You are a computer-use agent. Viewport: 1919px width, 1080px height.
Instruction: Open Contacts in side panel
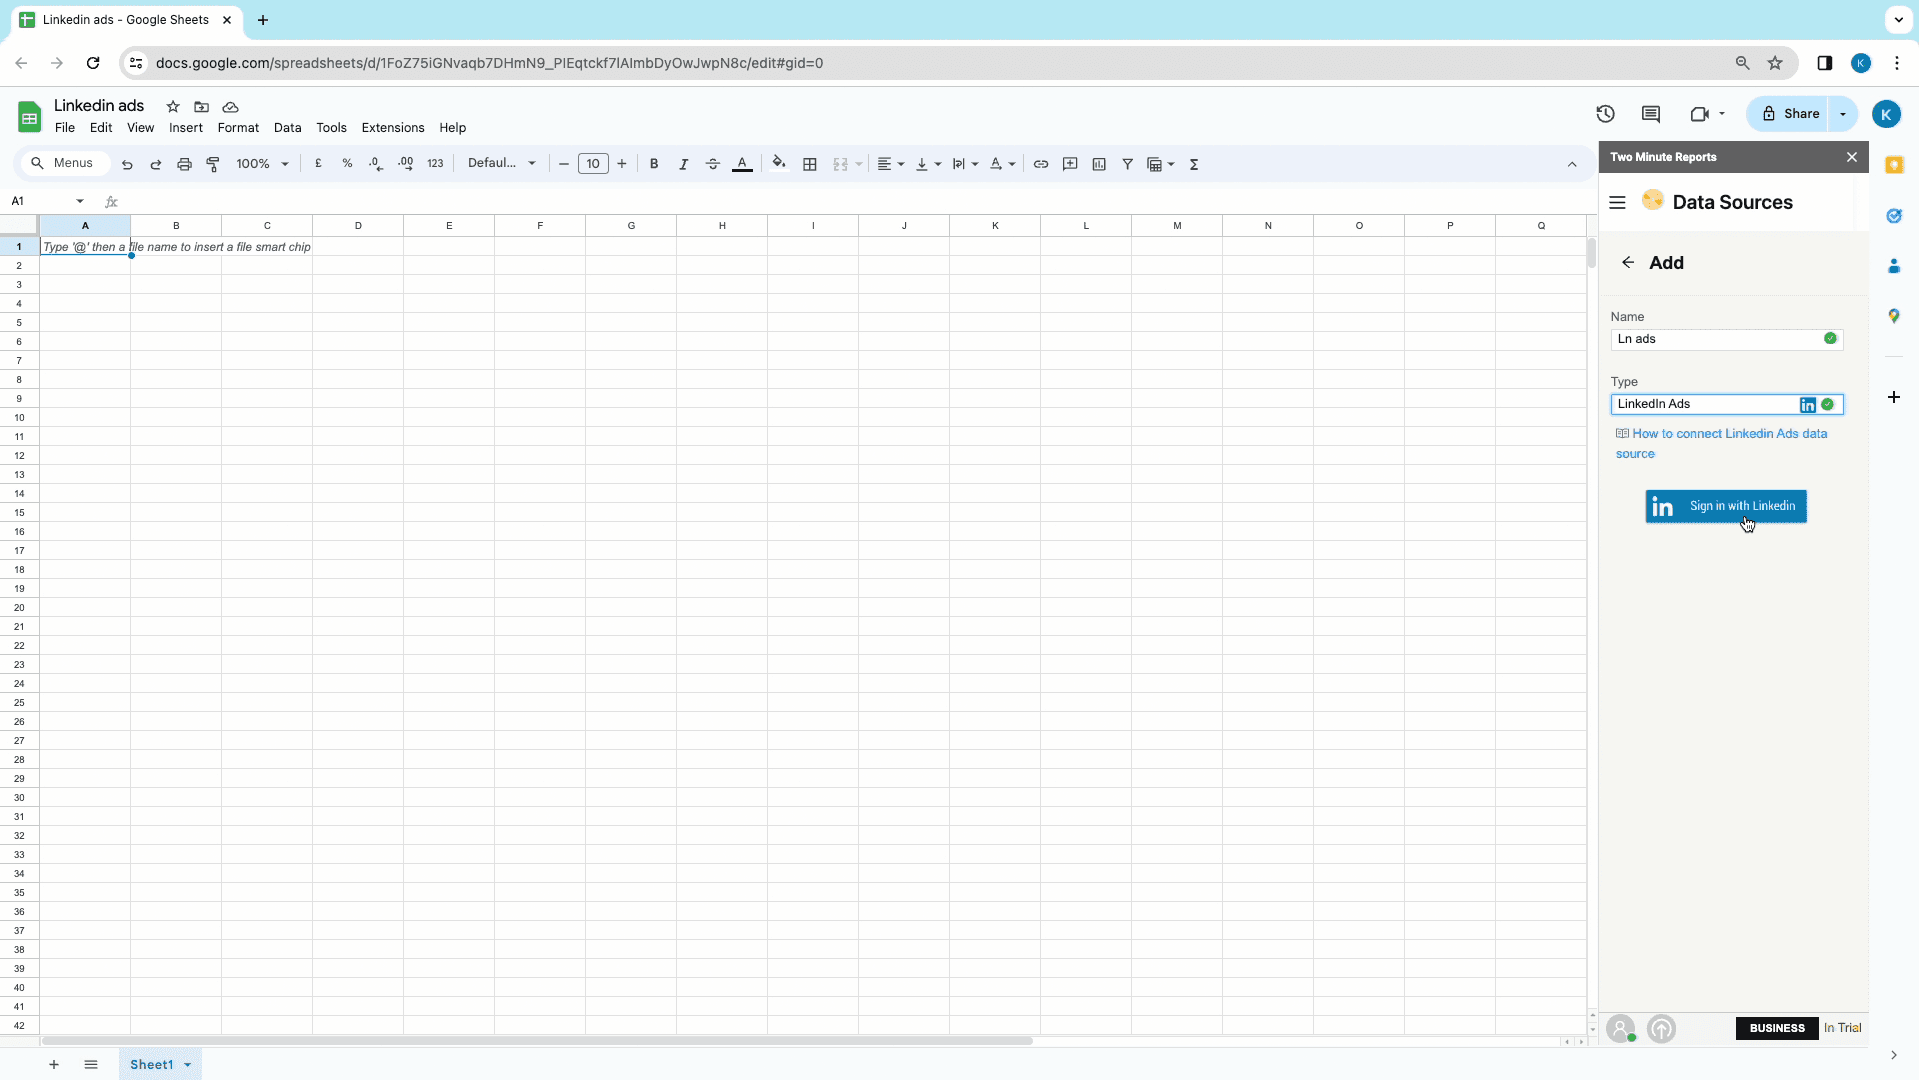tap(1894, 266)
